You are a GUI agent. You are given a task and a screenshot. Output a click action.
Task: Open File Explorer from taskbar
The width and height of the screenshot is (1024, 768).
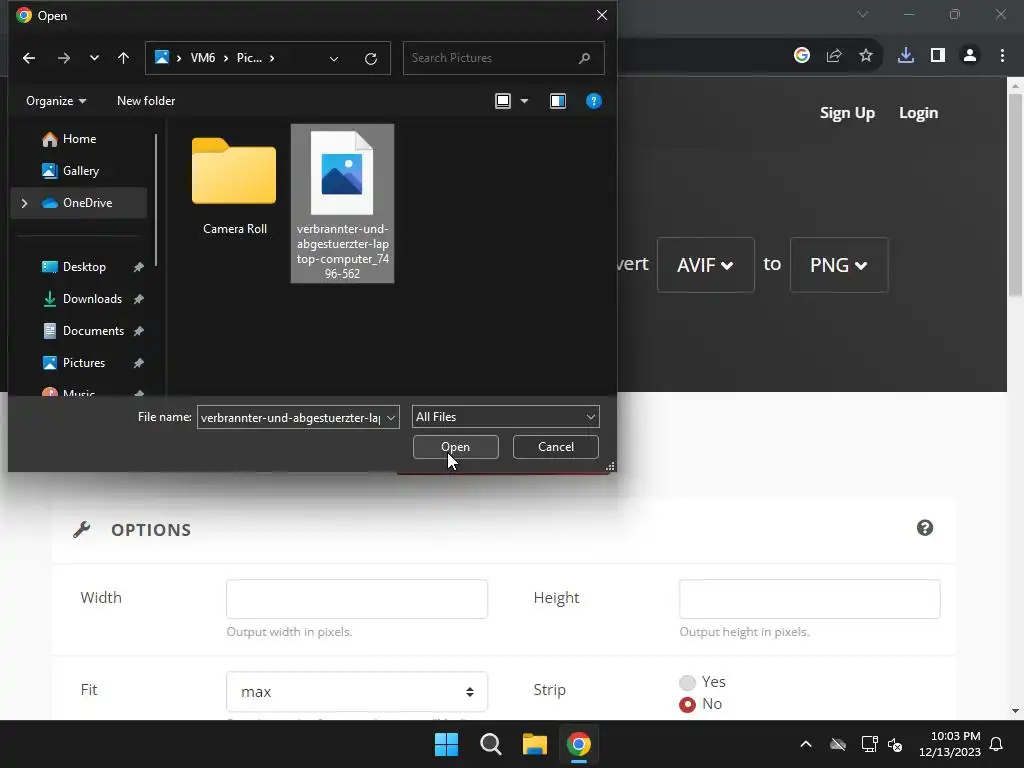click(x=535, y=744)
